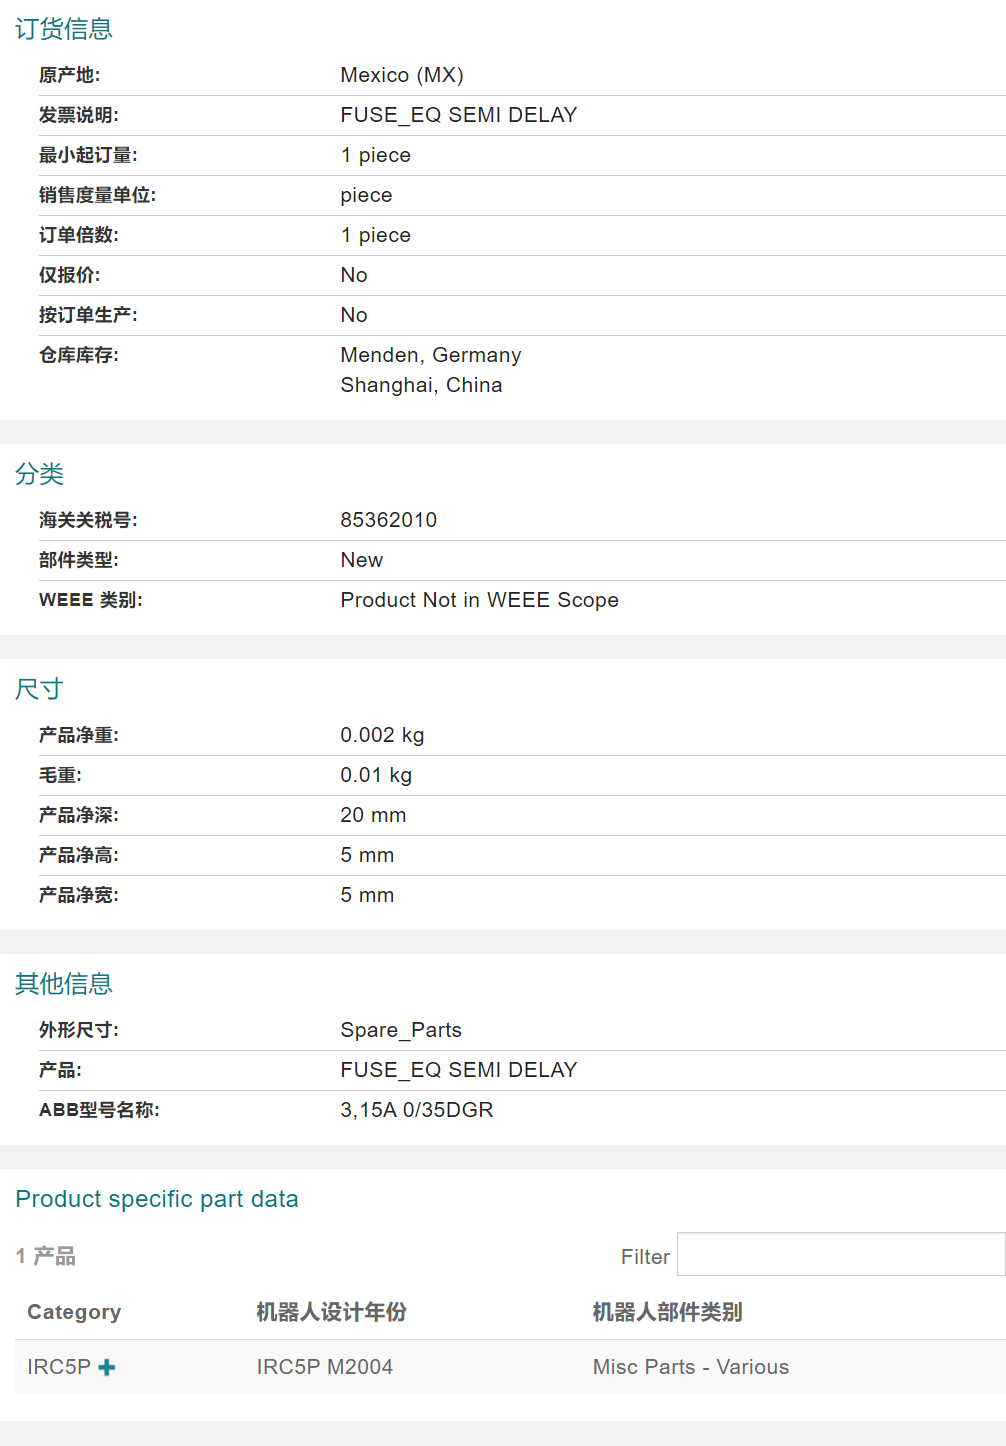Click the Shanghai, China warehouse entry

421,385
